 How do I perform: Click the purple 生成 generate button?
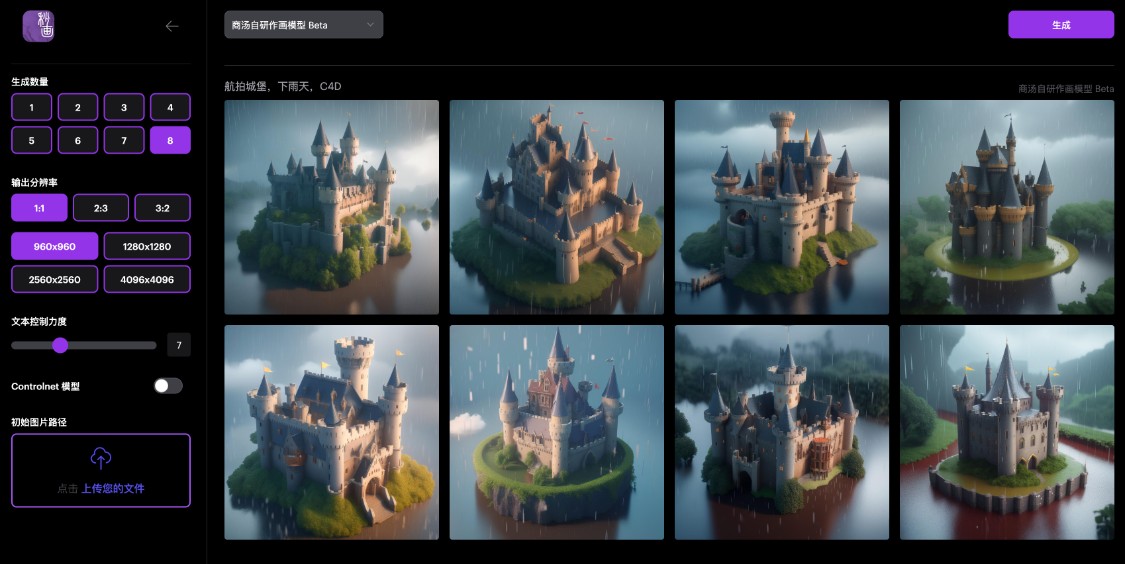pos(1060,24)
